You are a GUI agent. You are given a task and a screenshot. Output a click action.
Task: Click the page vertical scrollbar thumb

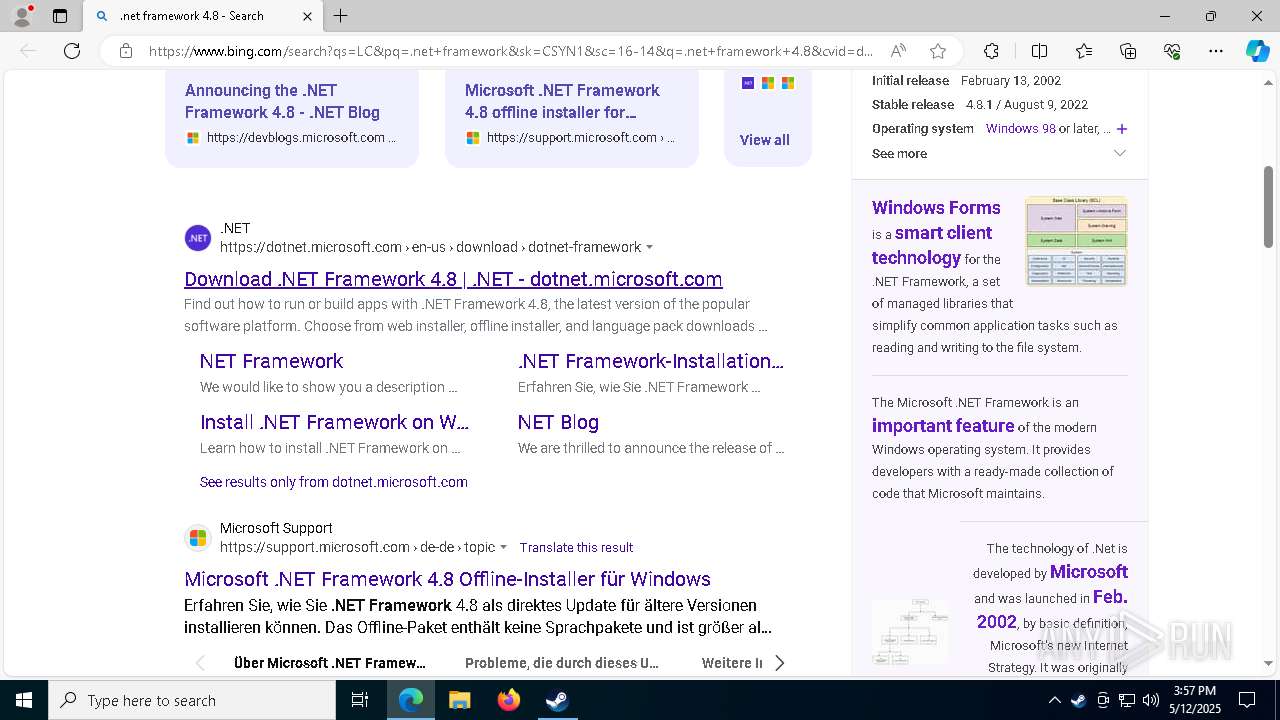tap(1268, 207)
